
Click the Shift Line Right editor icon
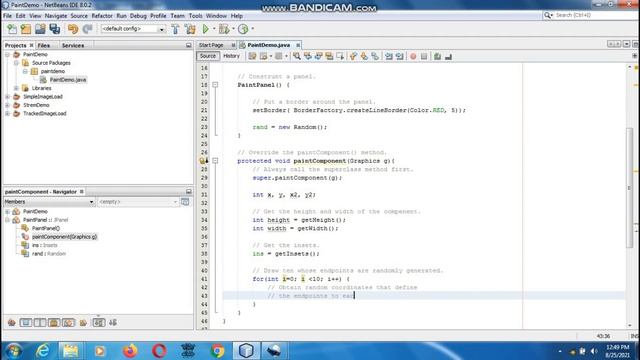coord(400,56)
